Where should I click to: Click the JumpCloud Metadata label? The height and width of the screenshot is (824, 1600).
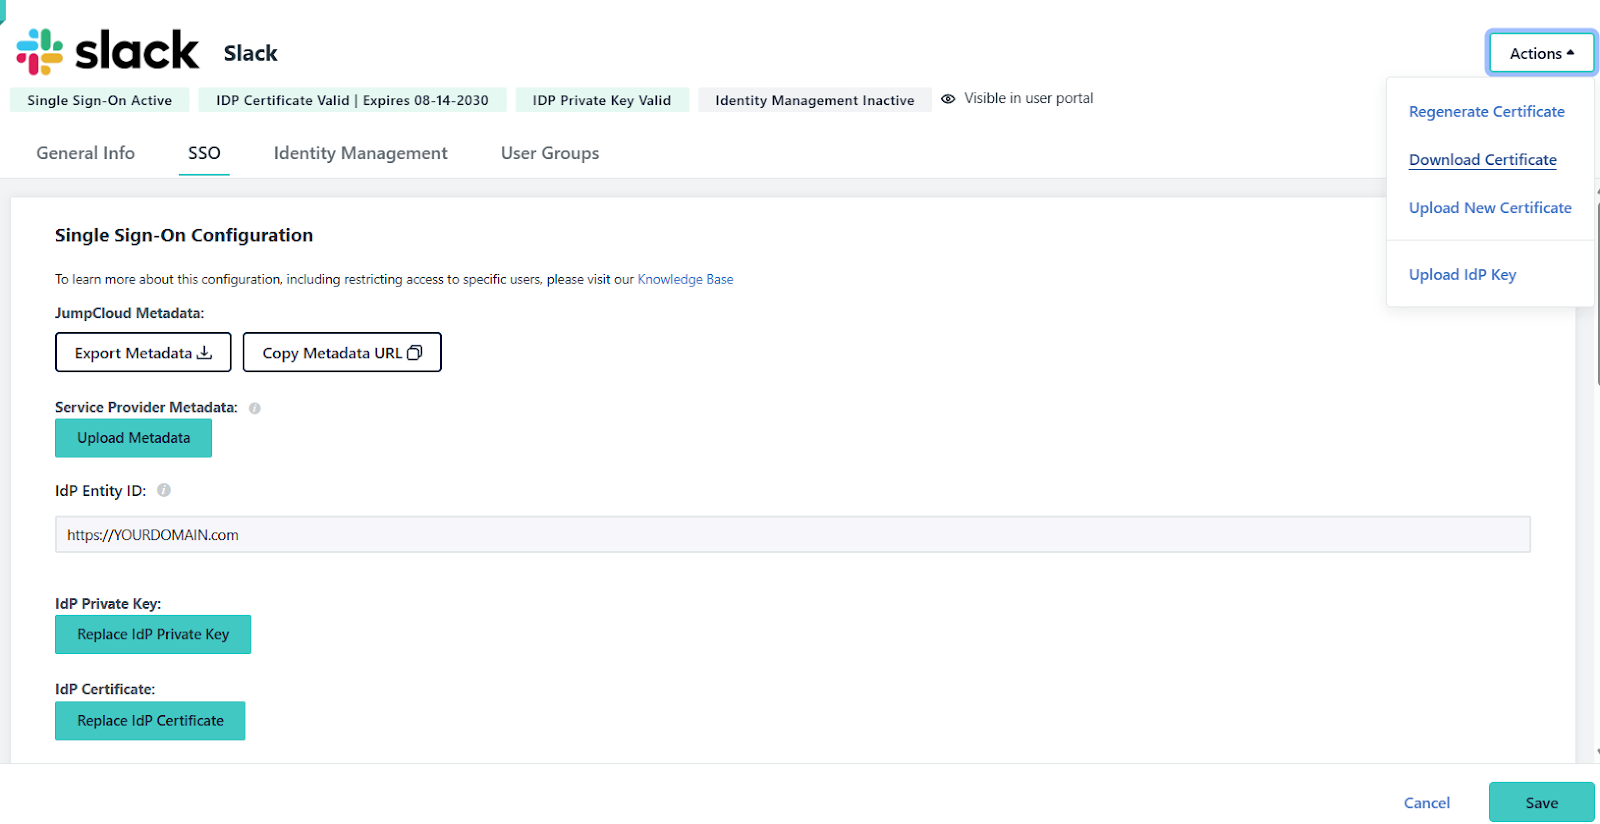129,313
